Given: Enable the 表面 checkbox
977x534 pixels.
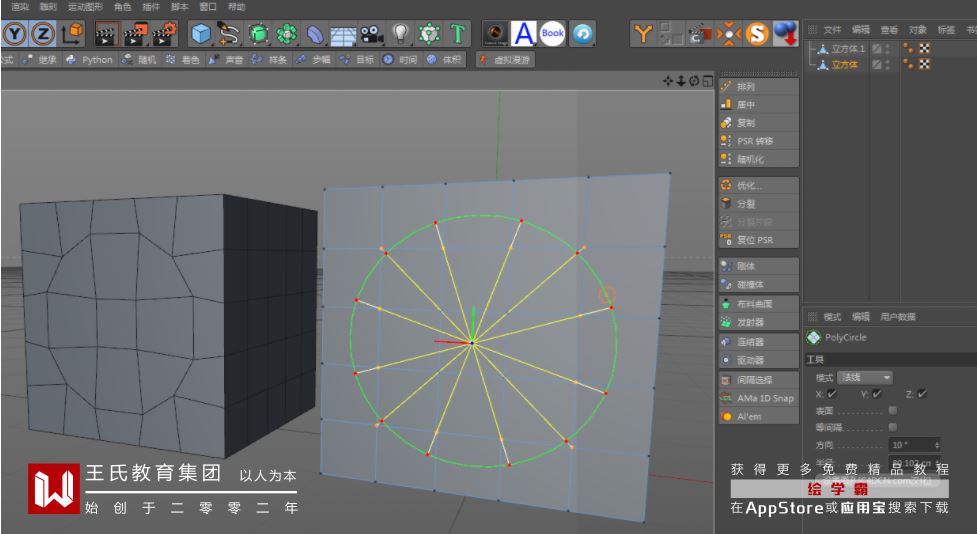Looking at the screenshot, I should 893,411.
